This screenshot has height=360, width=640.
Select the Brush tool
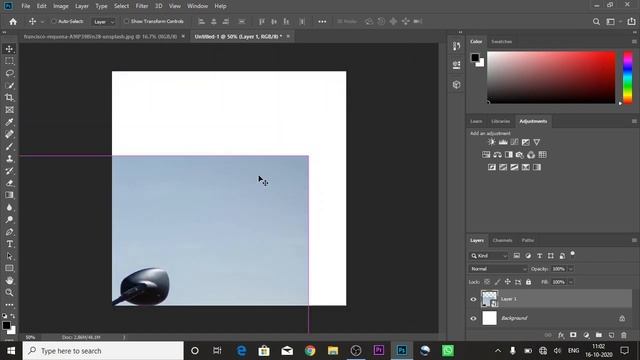(x=9, y=146)
